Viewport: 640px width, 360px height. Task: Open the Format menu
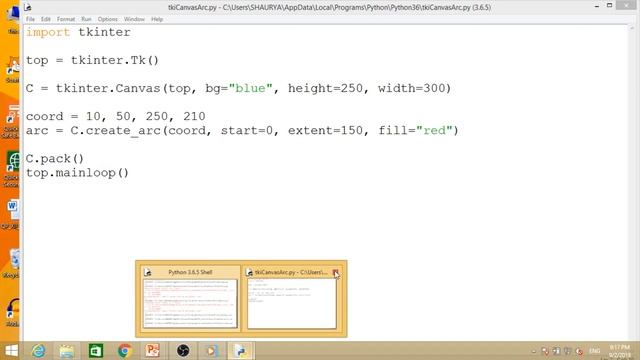coord(66,19)
